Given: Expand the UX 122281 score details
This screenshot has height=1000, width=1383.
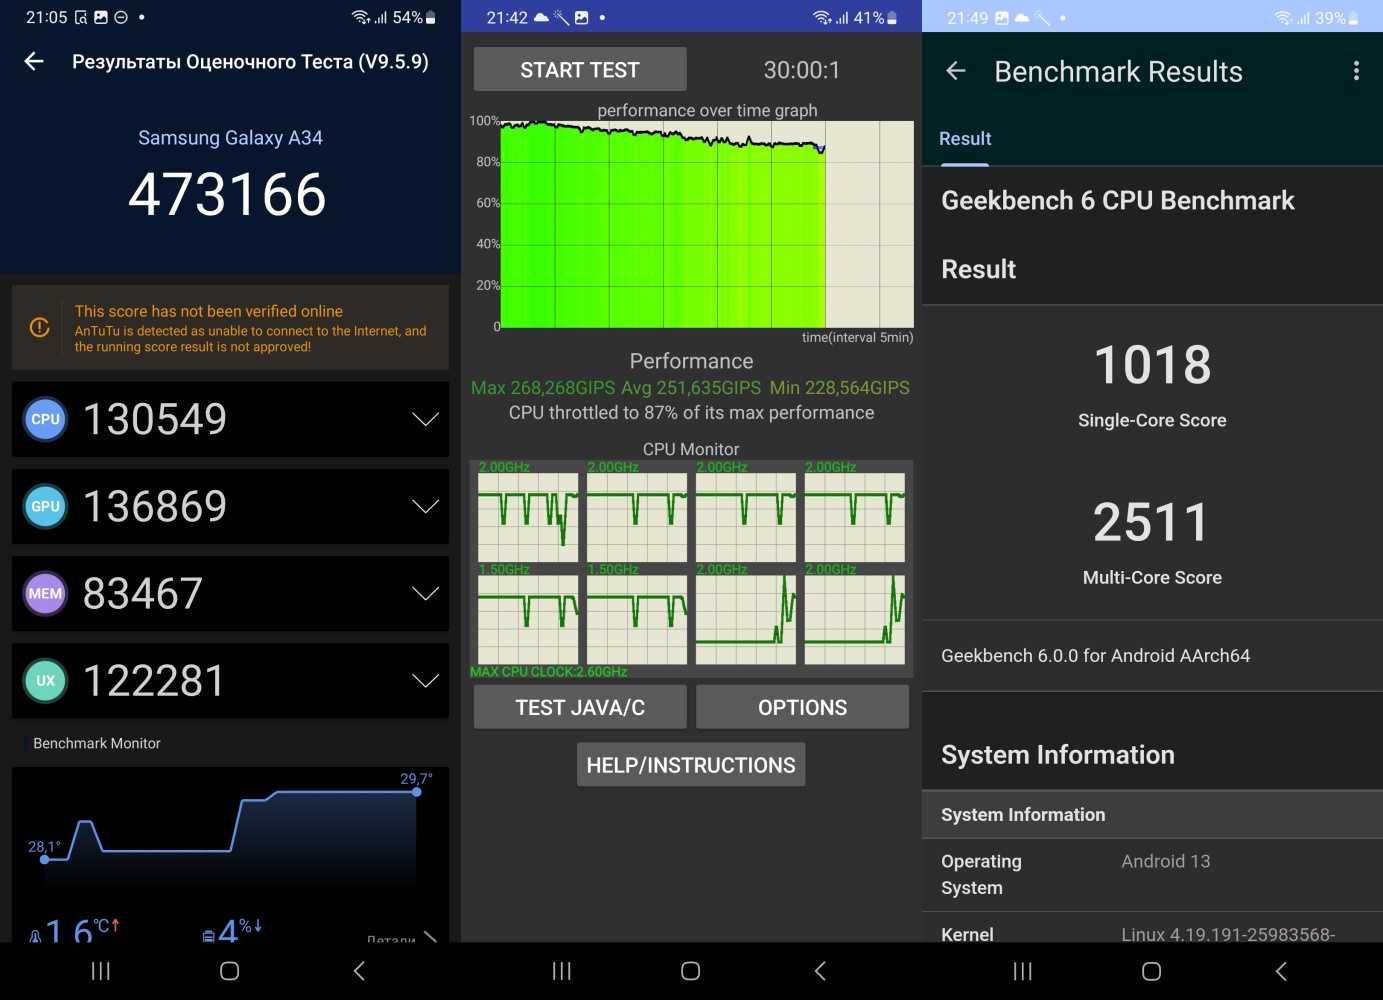Looking at the screenshot, I should coord(425,681).
